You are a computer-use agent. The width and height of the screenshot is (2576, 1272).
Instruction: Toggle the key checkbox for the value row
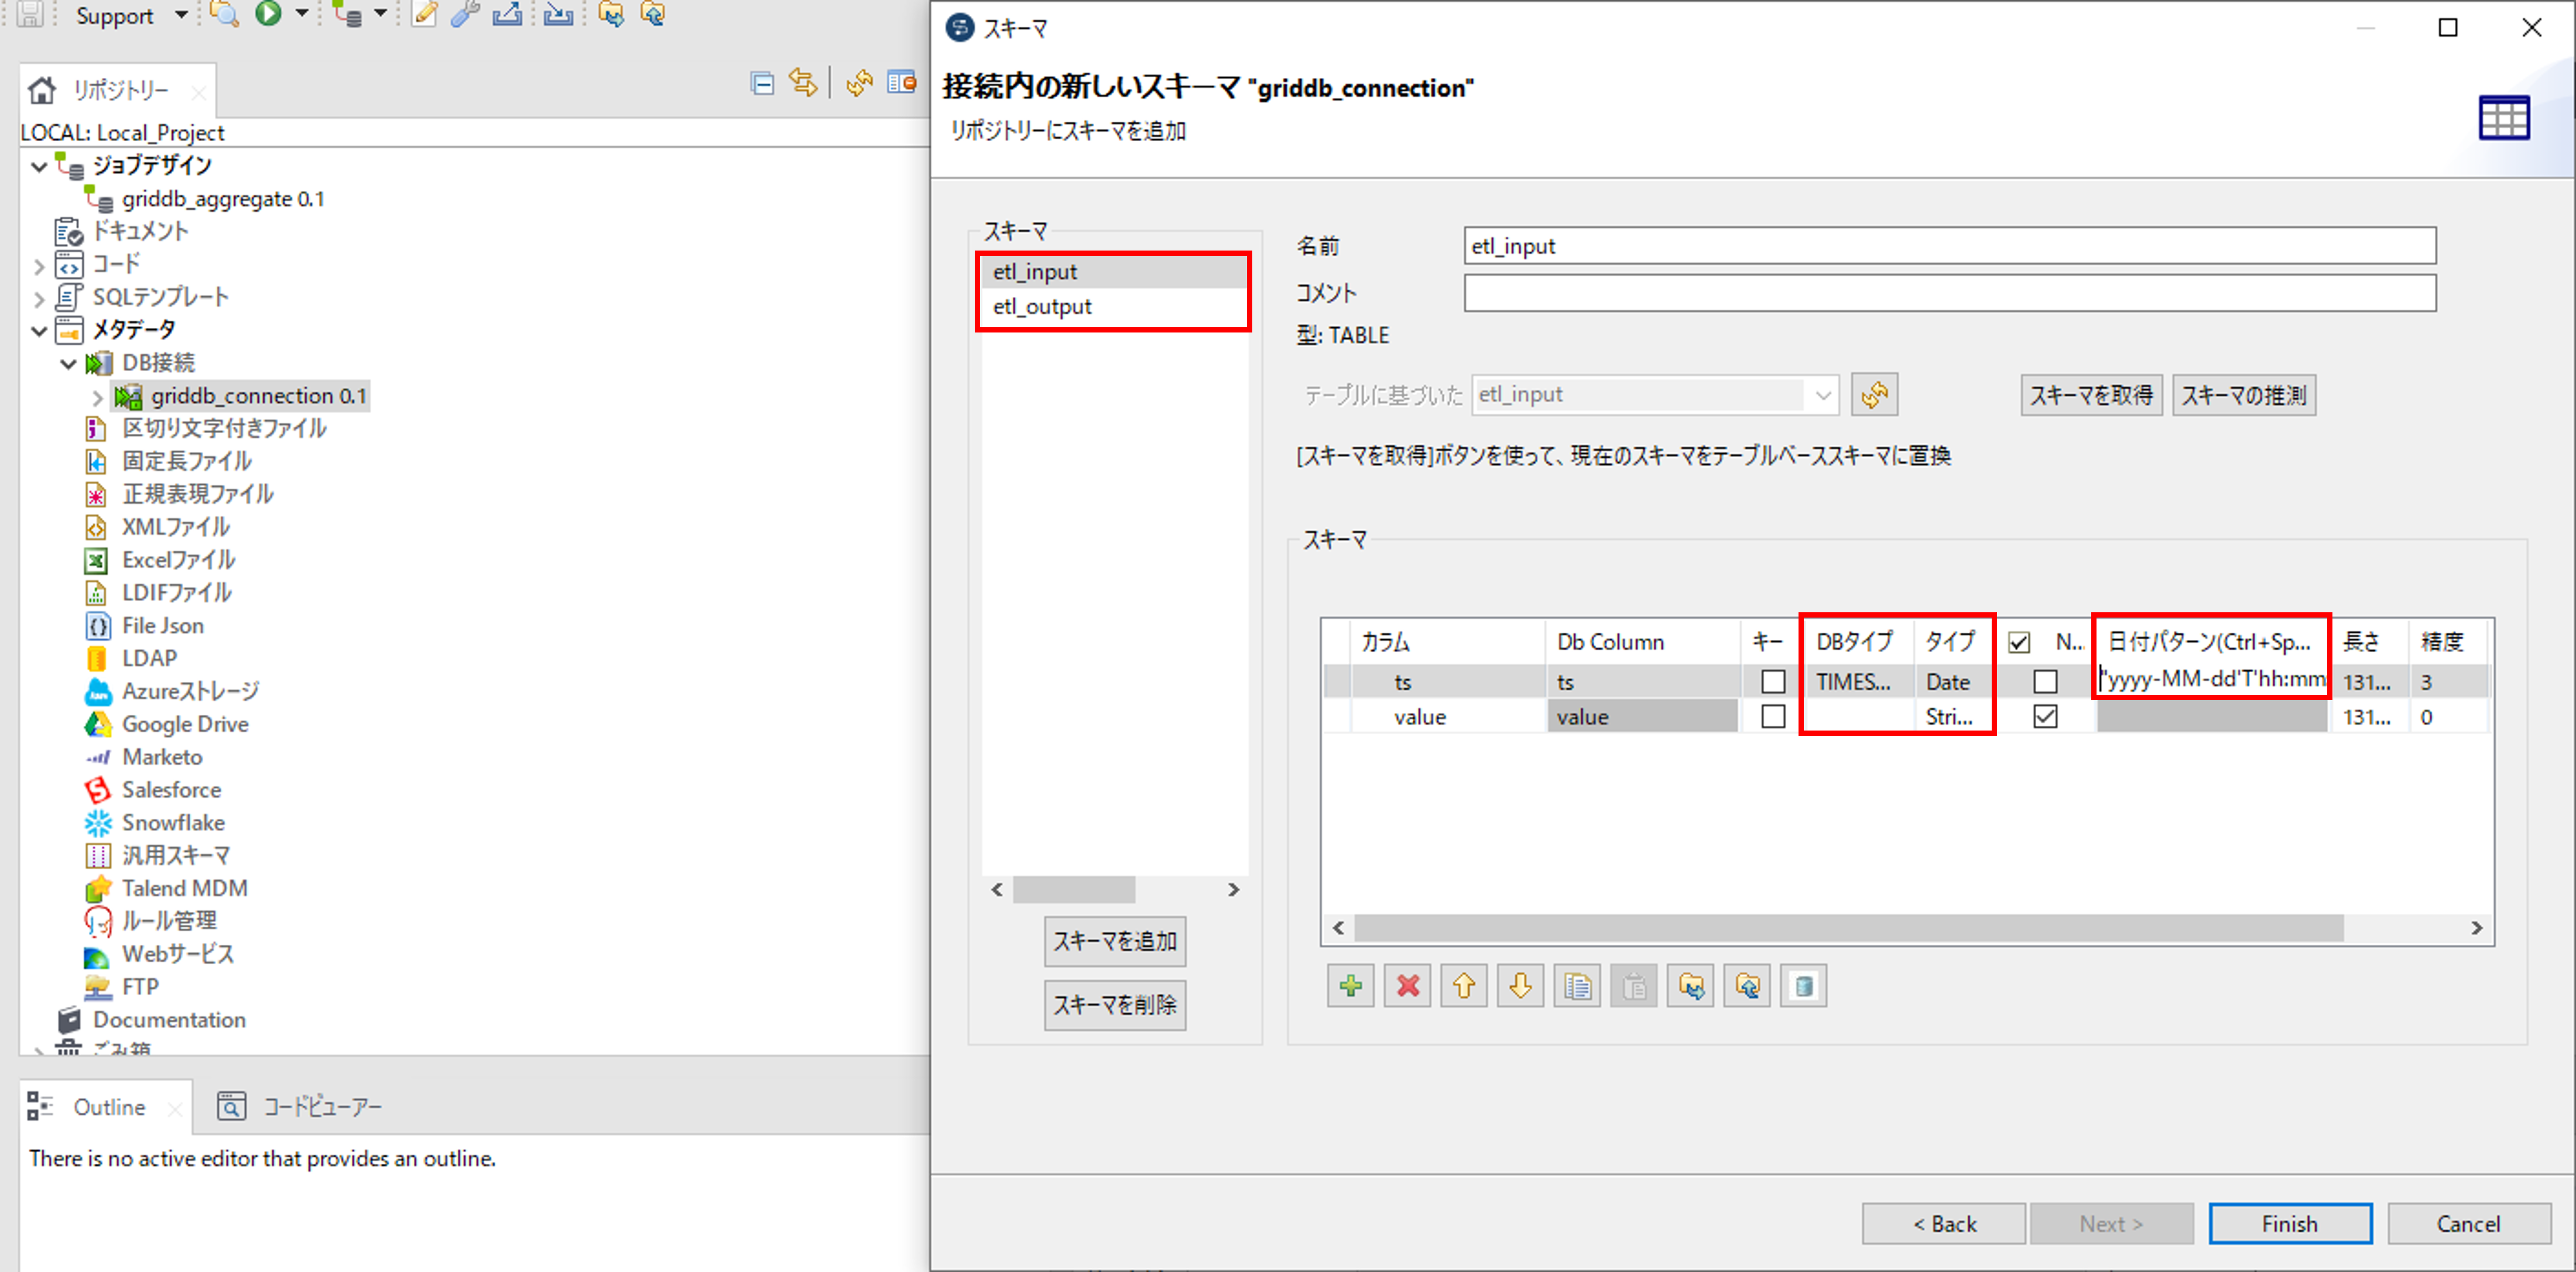pos(1772,717)
